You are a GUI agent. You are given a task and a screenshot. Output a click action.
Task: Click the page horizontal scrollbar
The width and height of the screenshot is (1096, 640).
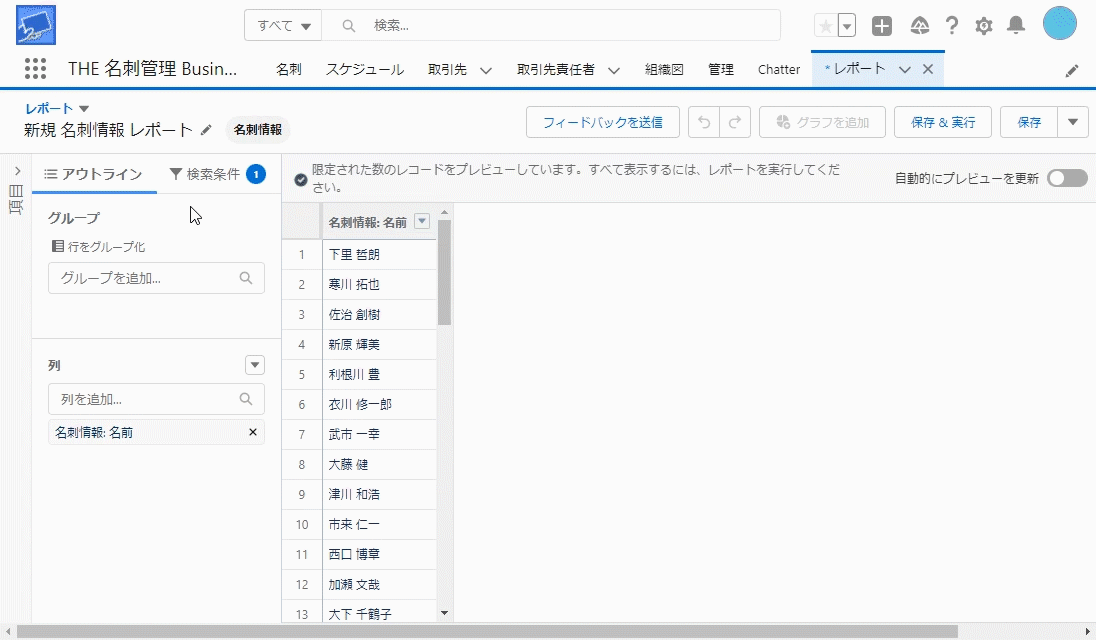pyautogui.click(x=487, y=632)
